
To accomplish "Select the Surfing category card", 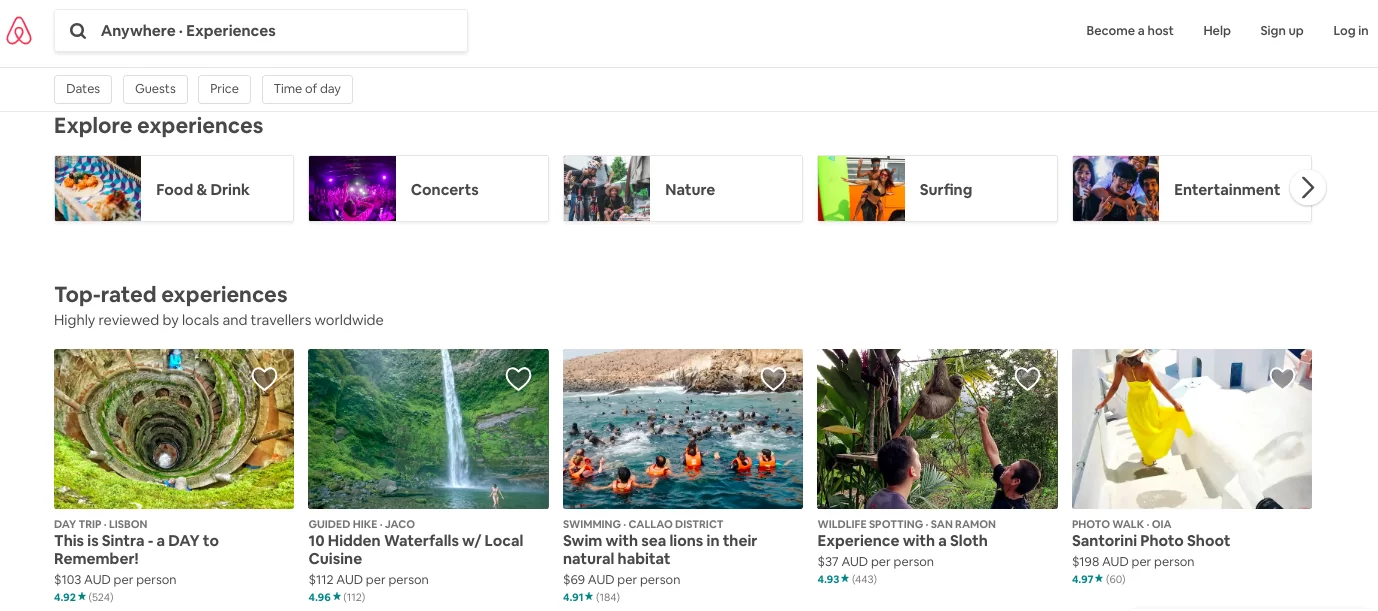I will pos(937,189).
